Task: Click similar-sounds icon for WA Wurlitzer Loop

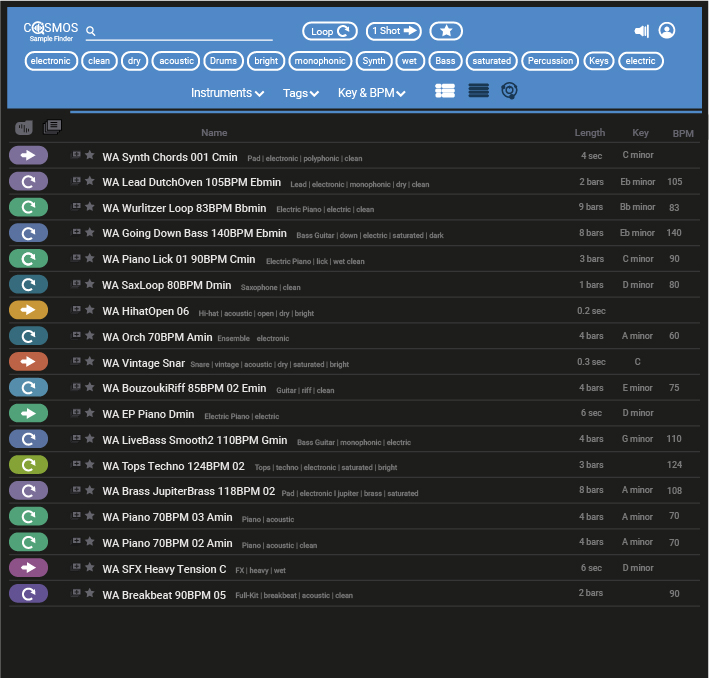Action: (76, 206)
